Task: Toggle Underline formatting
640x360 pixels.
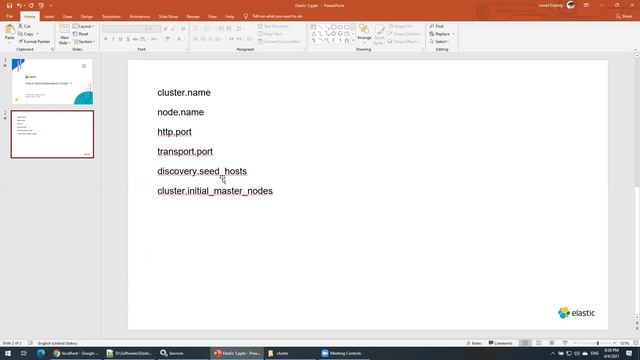Action: click(120, 39)
